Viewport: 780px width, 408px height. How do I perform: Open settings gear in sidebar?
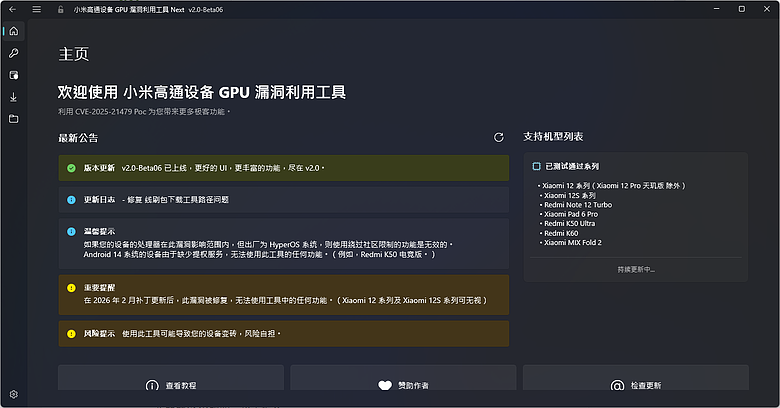pos(13,394)
